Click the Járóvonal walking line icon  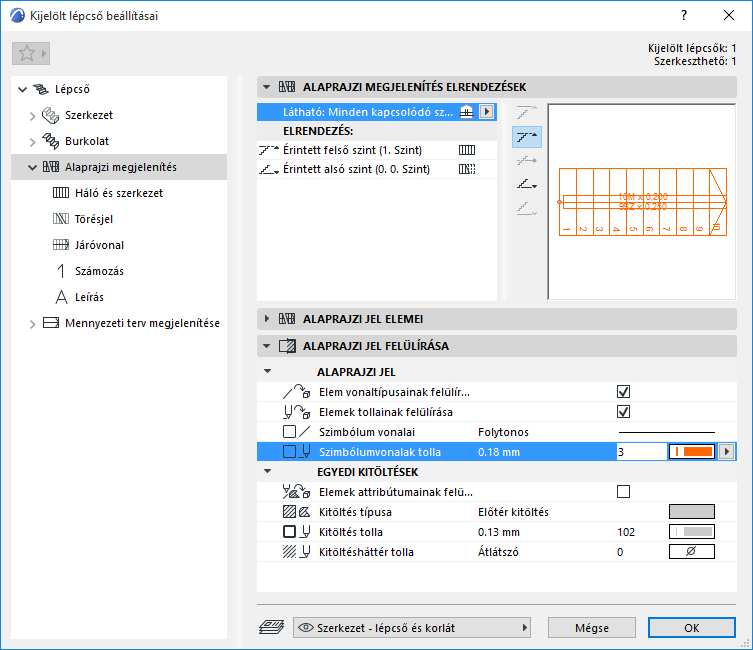[x=61, y=245]
